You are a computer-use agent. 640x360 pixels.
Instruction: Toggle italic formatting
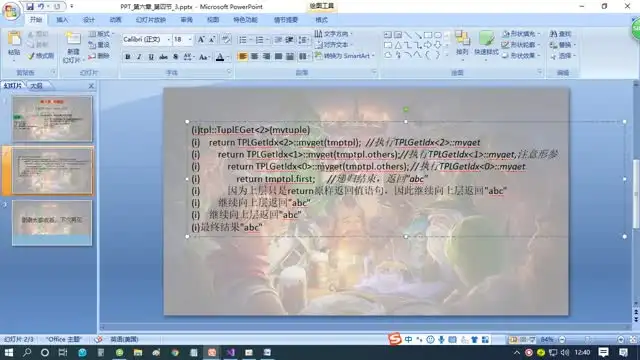(x=139, y=57)
